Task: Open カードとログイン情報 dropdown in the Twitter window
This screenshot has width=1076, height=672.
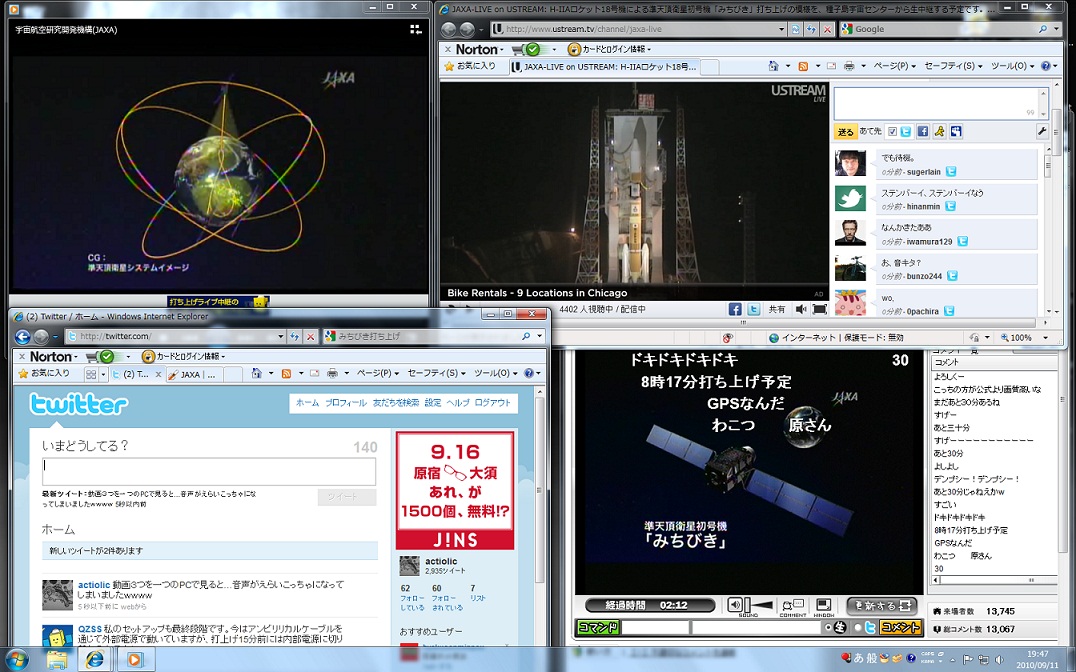Action: point(185,356)
